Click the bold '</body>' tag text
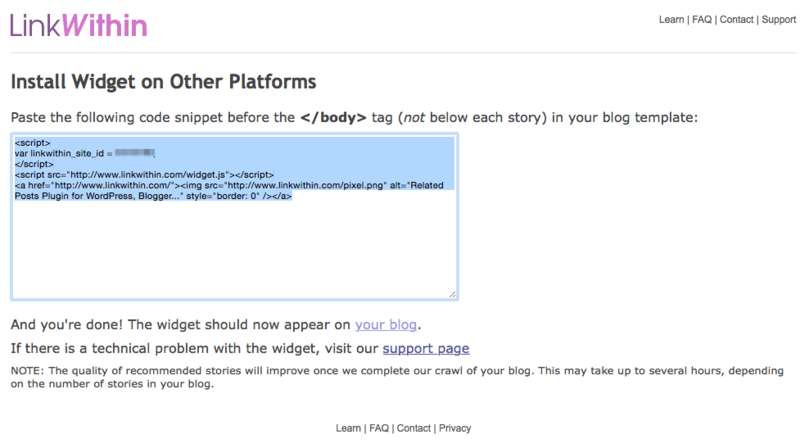Image resolution: width=800 pixels, height=448 pixels. tap(333, 117)
